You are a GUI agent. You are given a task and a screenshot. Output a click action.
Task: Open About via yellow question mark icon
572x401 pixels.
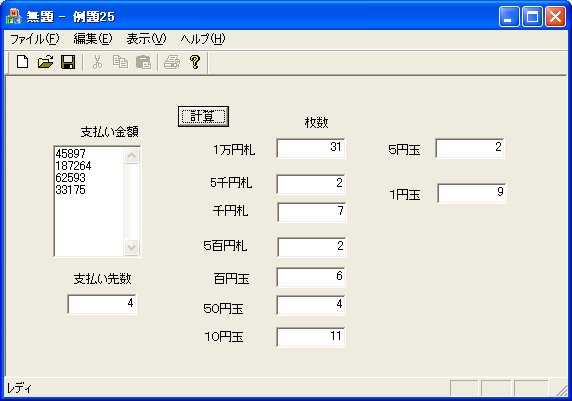coord(195,62)
